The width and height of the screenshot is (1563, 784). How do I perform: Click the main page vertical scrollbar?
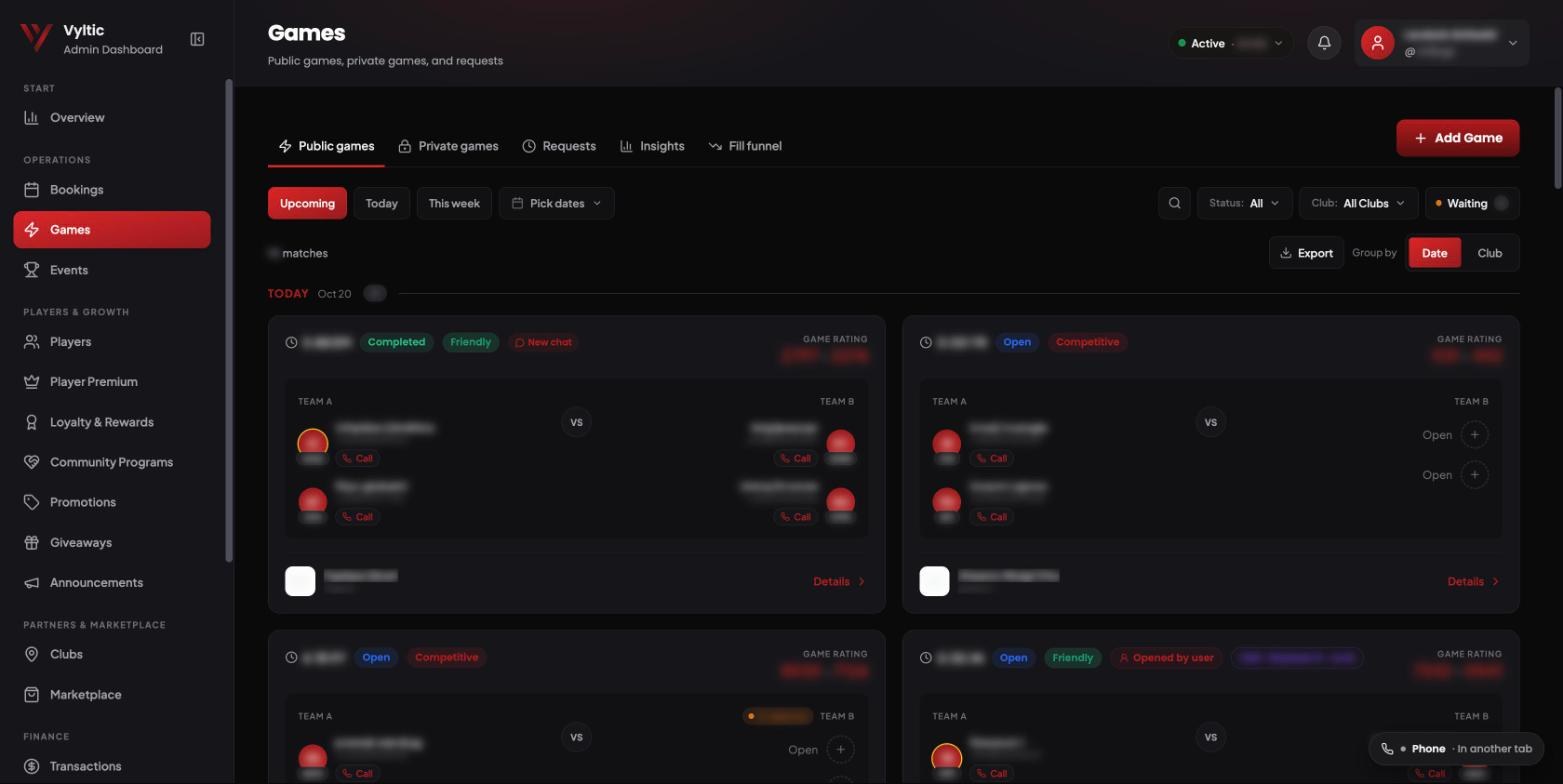[x=1557, y=137]
